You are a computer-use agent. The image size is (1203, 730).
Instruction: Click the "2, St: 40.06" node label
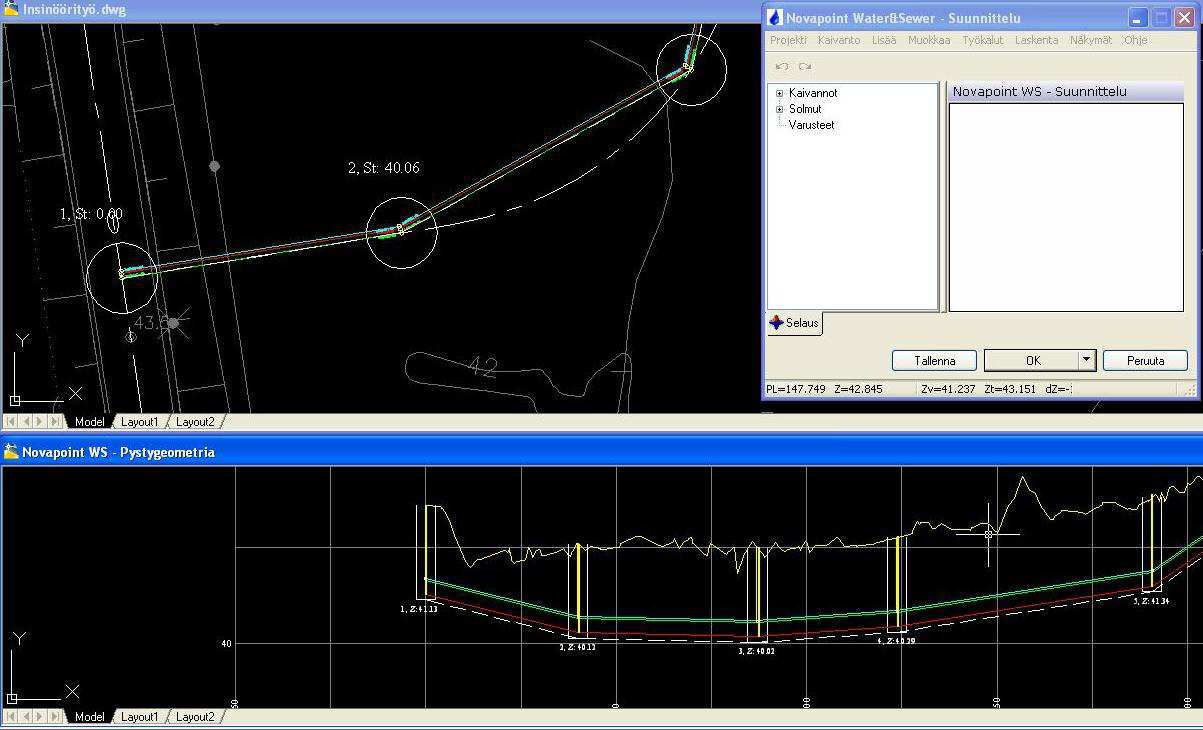tap(384, 168)
